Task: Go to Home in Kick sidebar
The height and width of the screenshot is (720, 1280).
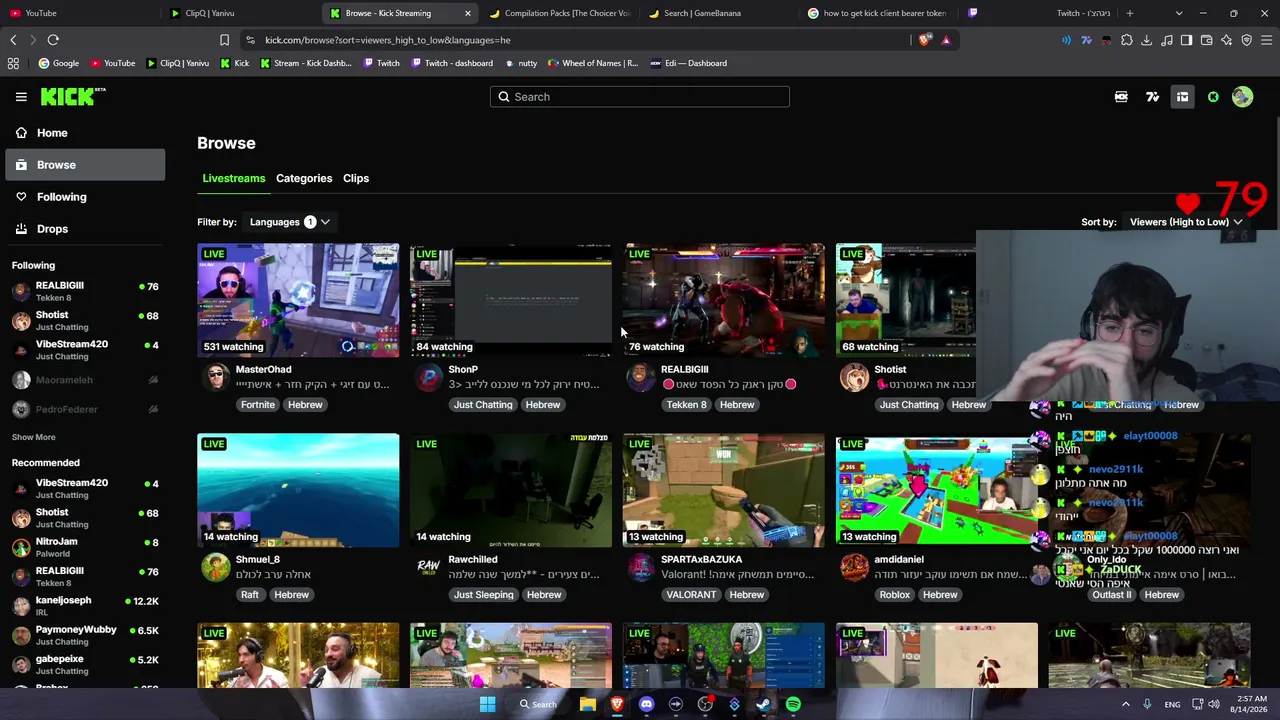Action: 85,133
